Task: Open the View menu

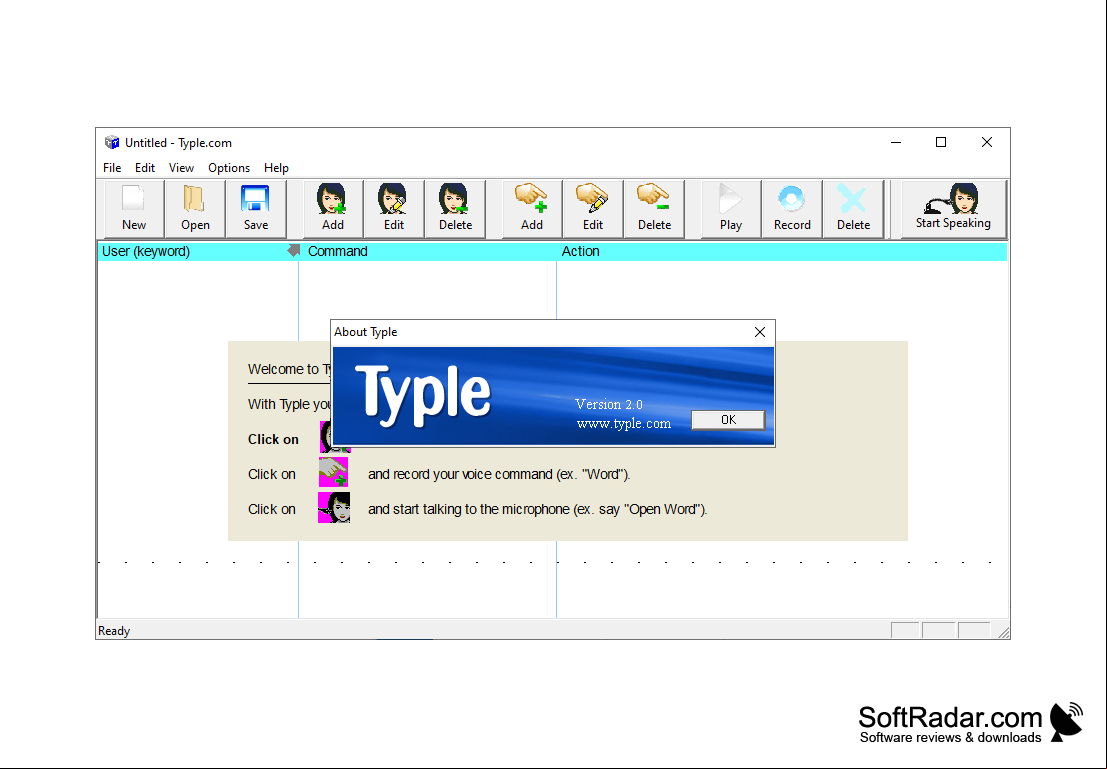Action: [181, 168]
